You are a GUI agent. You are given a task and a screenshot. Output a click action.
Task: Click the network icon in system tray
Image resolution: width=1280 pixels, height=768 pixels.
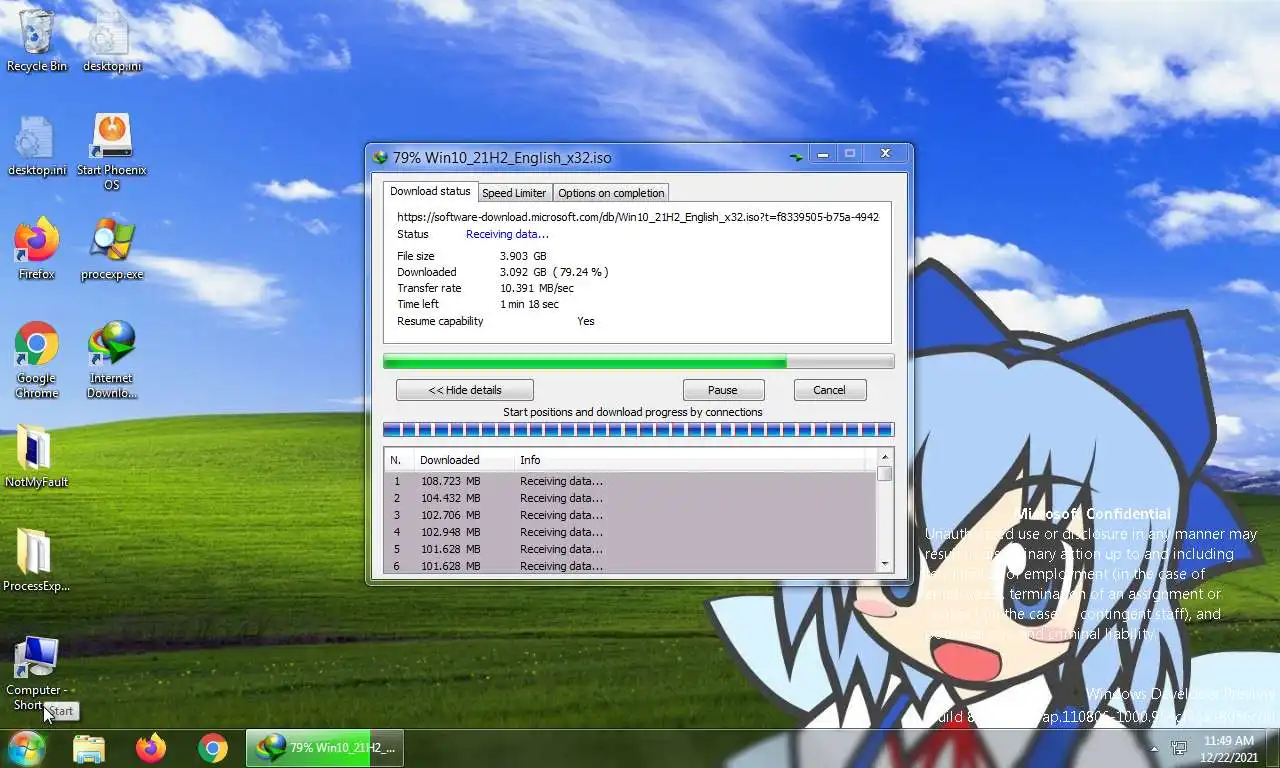(1179, 748)
